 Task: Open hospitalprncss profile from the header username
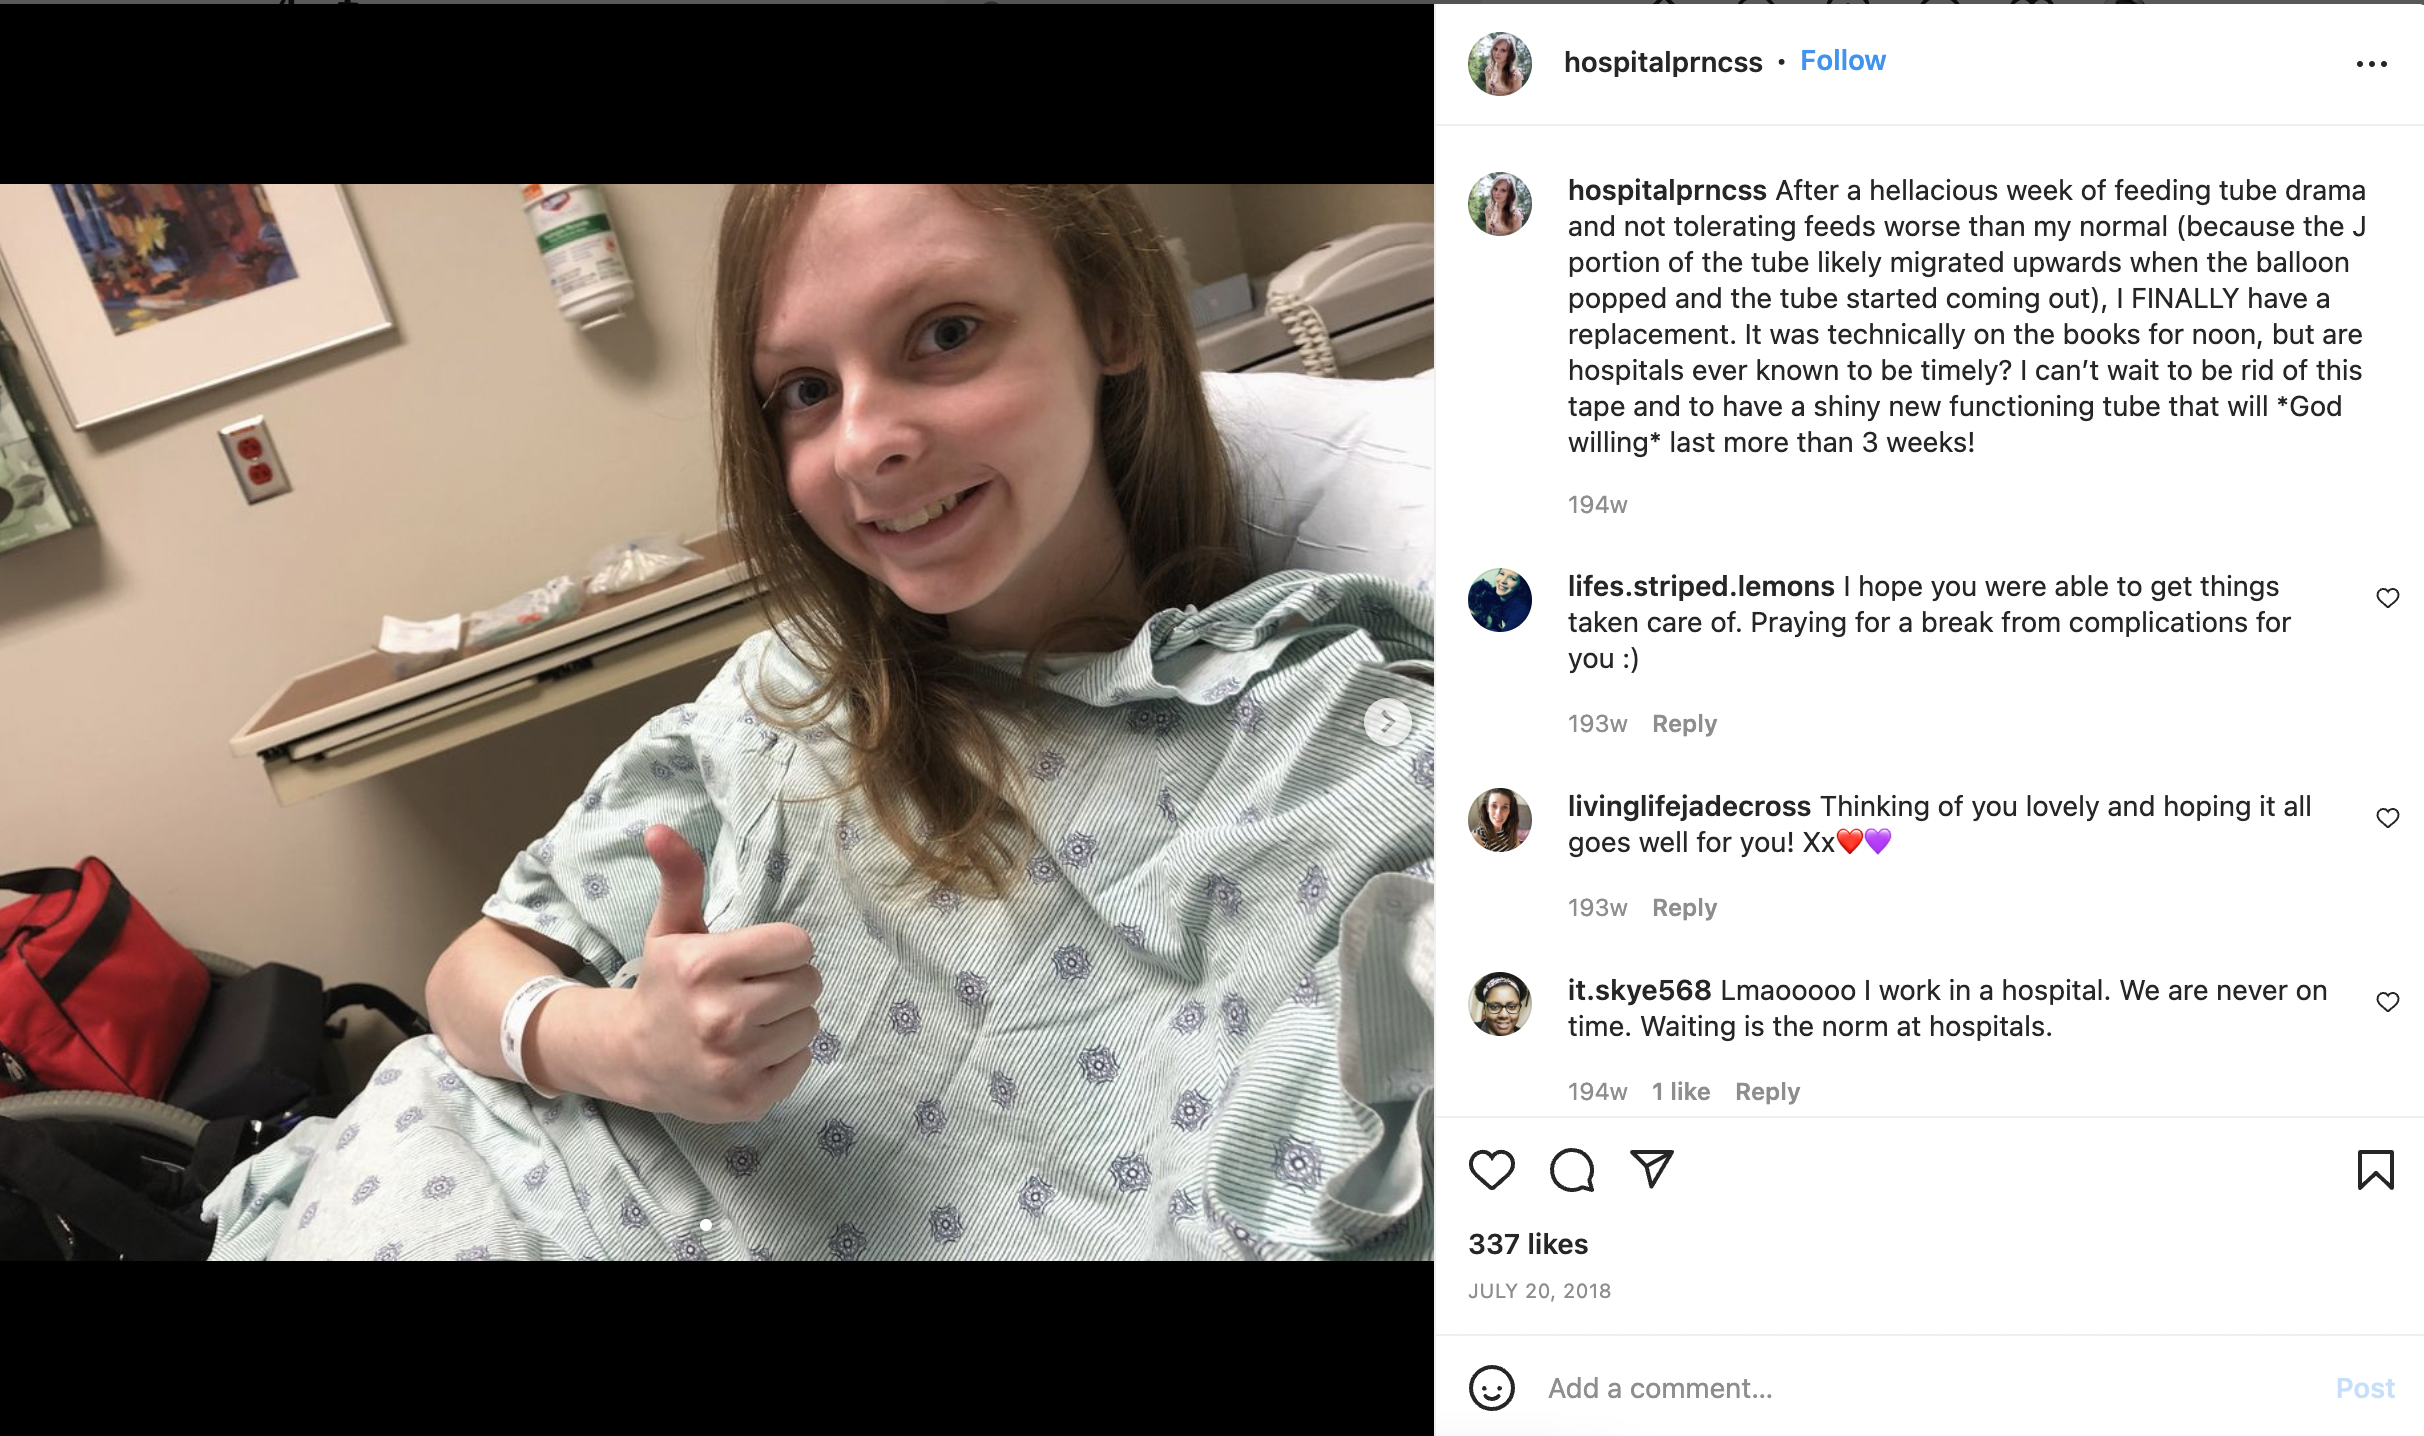click(x=1663, y=62)
